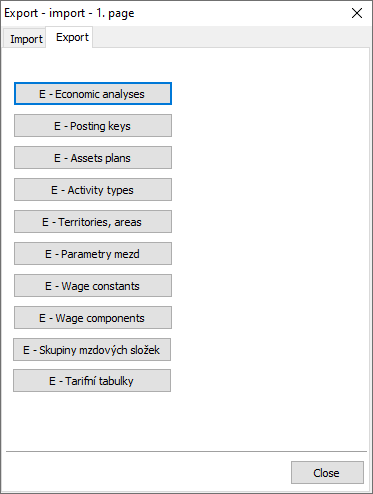The height and width of the screenshot is (494, 373).
Task: Select E - Wage components
Action: (x=93, y=318)
